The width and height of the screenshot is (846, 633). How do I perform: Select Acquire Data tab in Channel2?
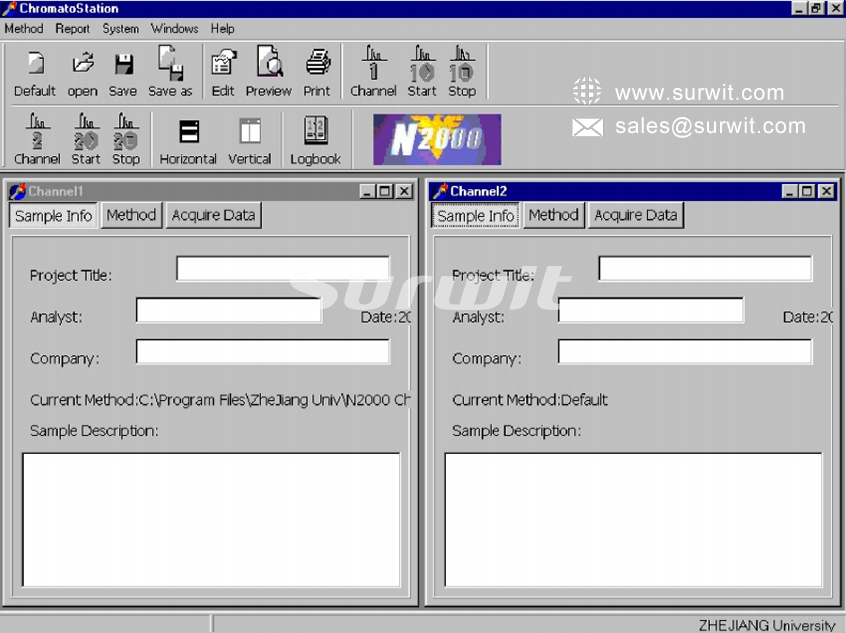coord(635,215)
